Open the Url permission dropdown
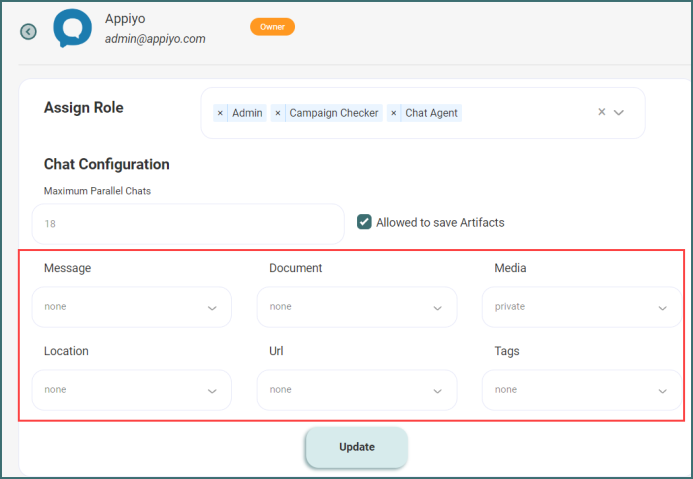This screenshot has width=693, height=479. [x=356, y=390]
